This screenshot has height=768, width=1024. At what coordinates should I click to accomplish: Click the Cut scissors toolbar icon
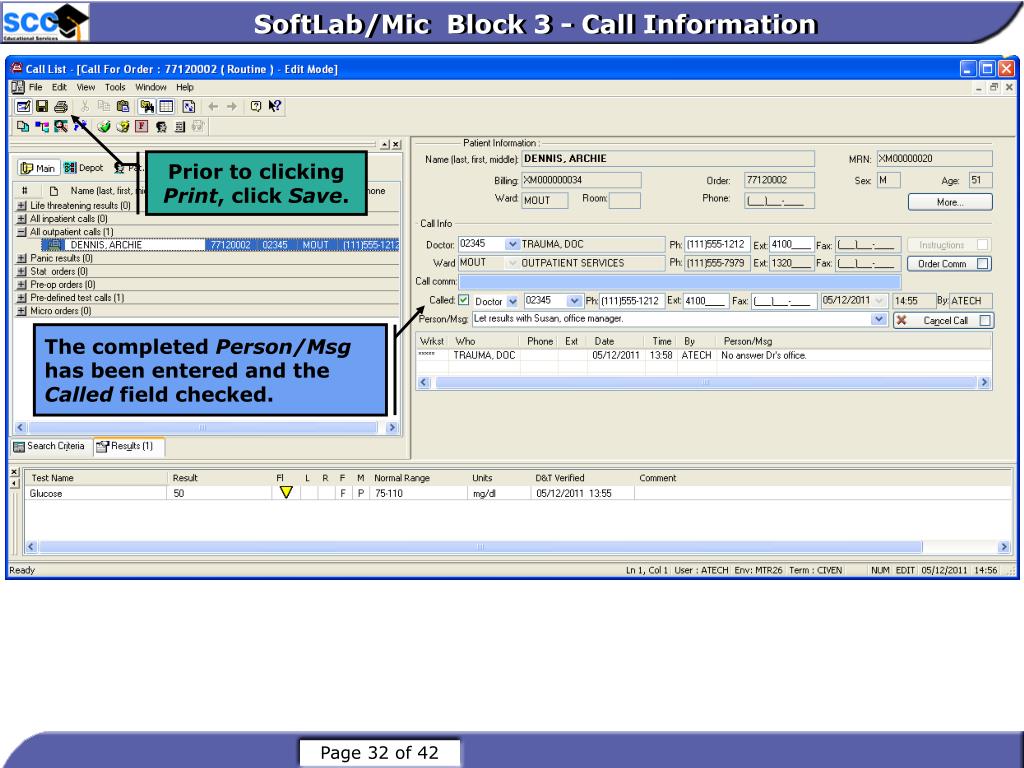point(85,106)
